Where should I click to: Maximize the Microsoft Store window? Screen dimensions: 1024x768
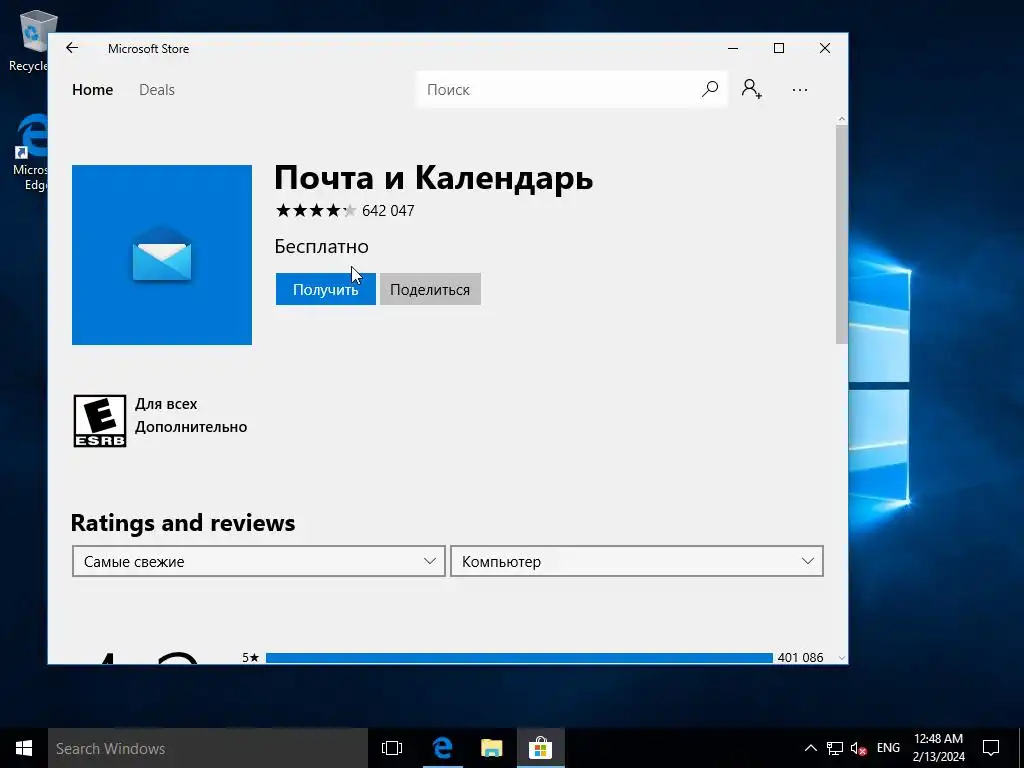point(778,48)
